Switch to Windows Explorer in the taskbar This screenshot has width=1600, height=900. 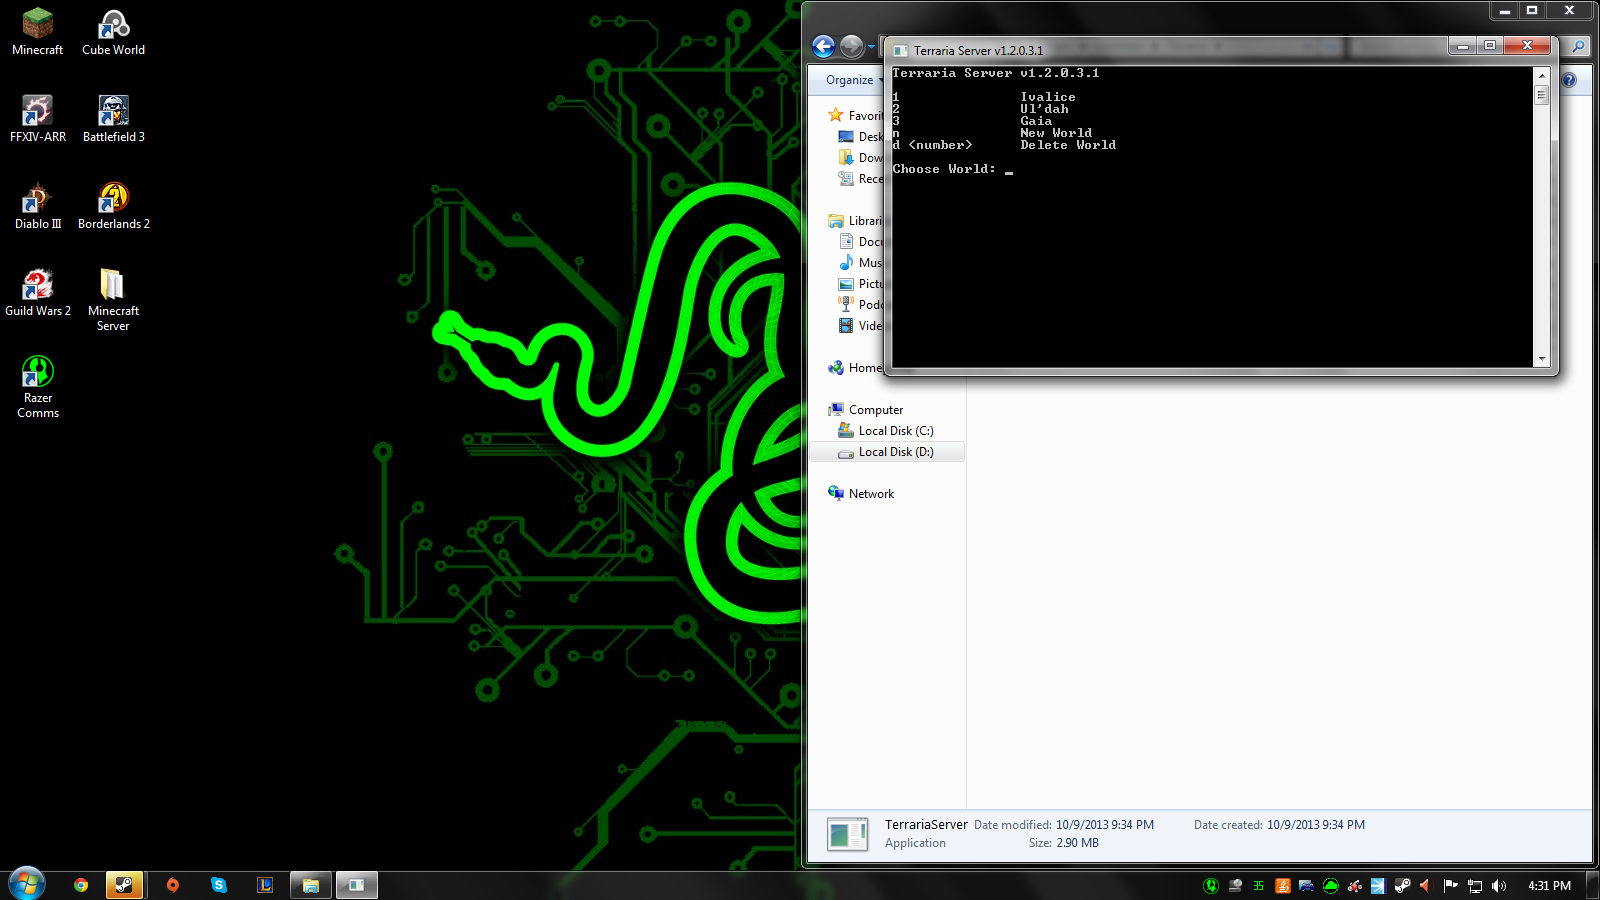point(311,885)
